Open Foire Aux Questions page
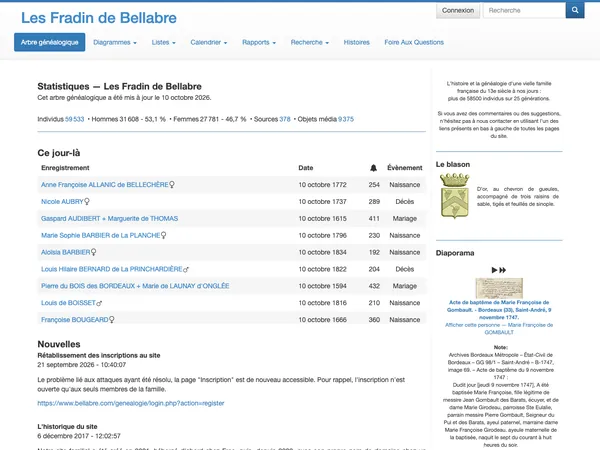 pyautogui.click(x=414, y=42)
